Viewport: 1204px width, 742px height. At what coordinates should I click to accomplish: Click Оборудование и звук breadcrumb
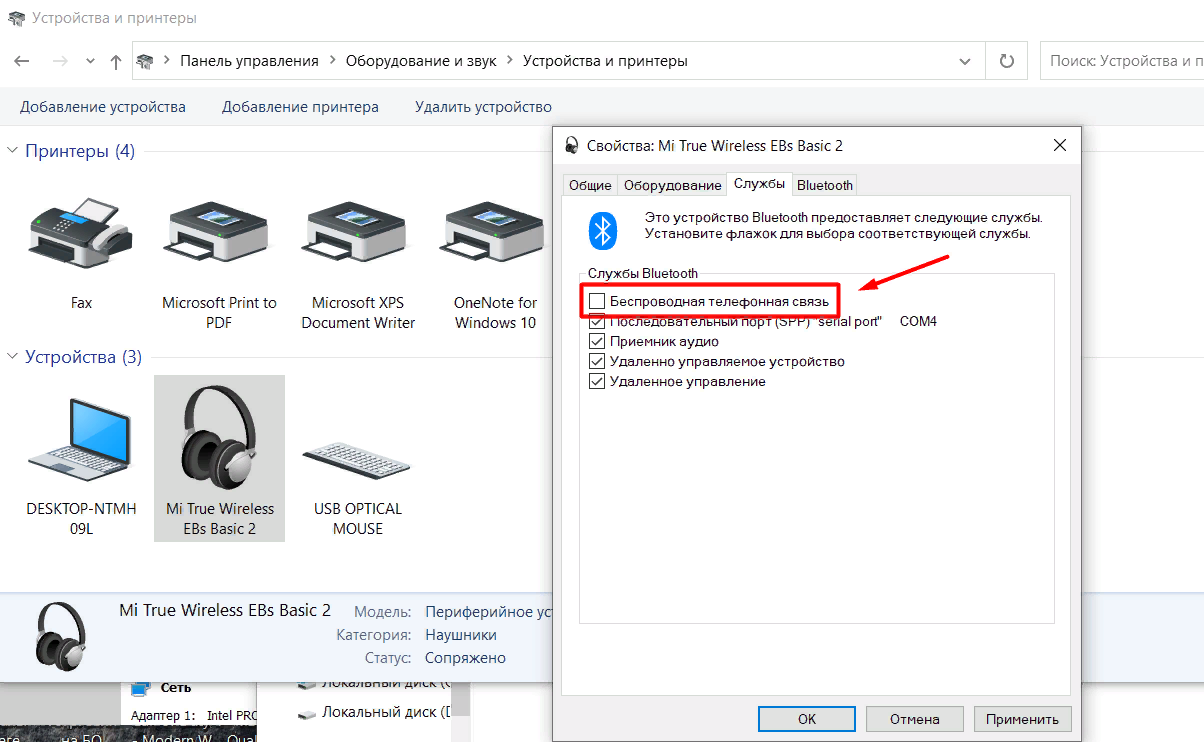421,61
